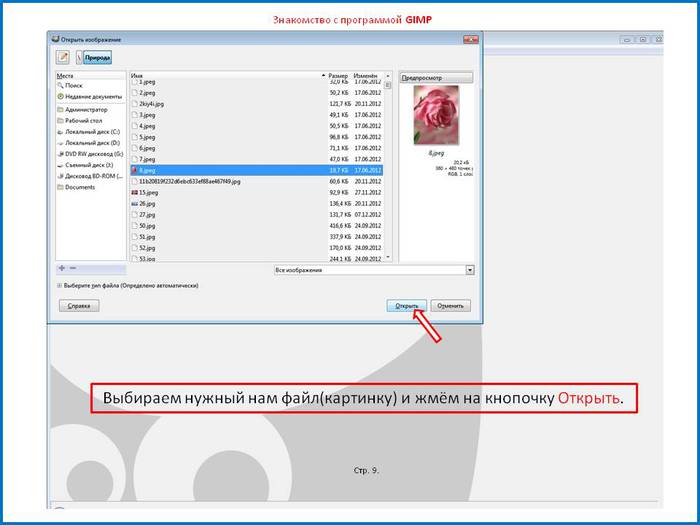The image size is (700, 525).
Task: Click the 27.11.2012 date cell
Action: pos(368,193)
